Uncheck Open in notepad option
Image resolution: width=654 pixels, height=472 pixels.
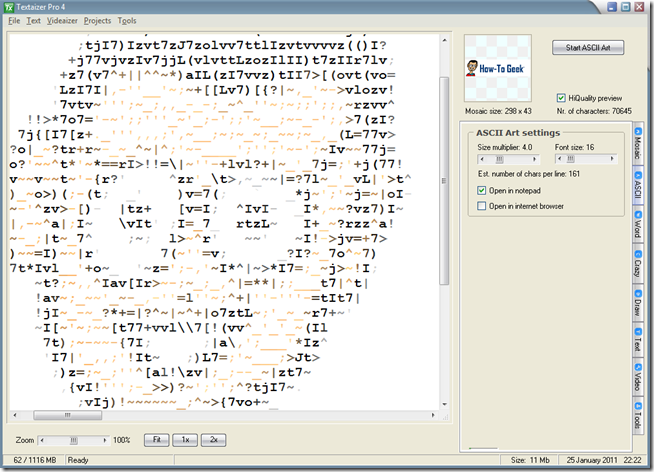482,190
